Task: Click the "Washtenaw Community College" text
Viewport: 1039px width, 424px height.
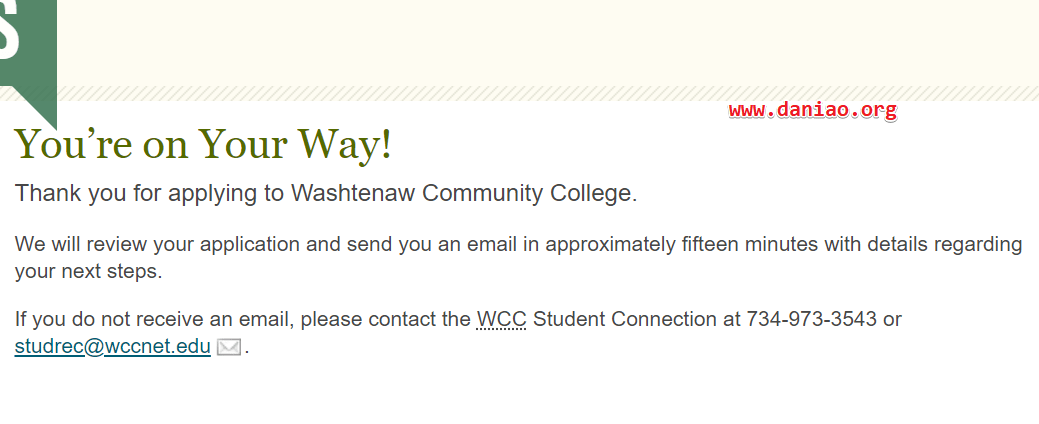Action: [x=461, y=193]
